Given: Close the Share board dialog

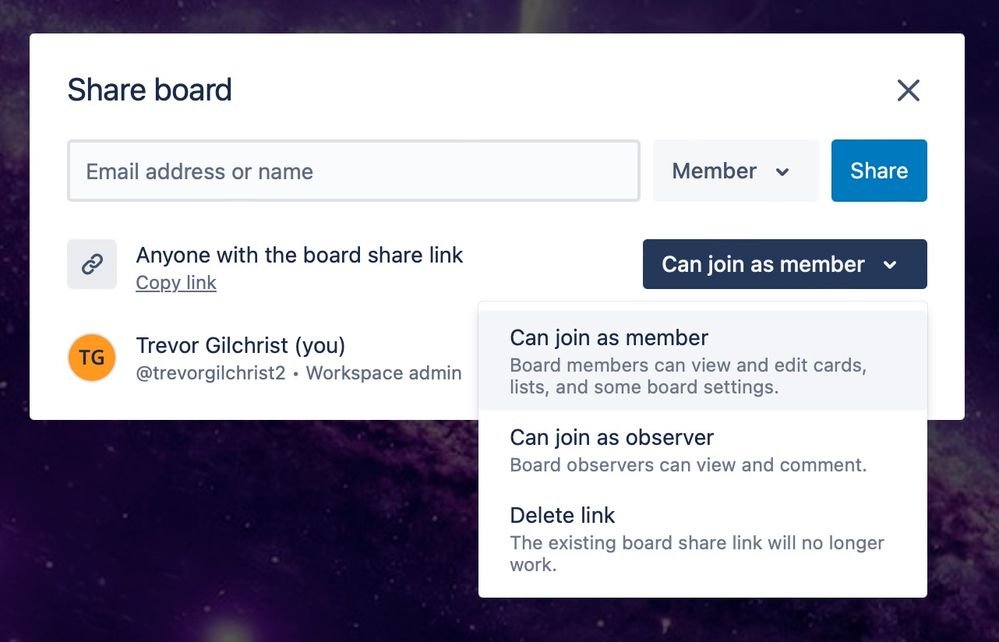Looking at the screenshot, I should pos(908,90).
